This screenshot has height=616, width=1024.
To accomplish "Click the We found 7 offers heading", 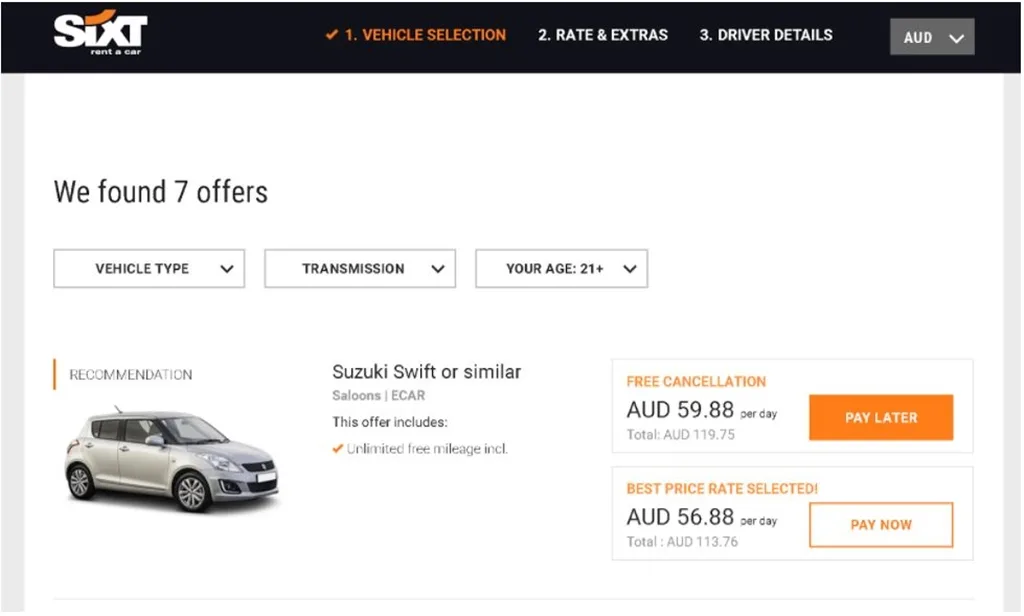I will 161,191.
